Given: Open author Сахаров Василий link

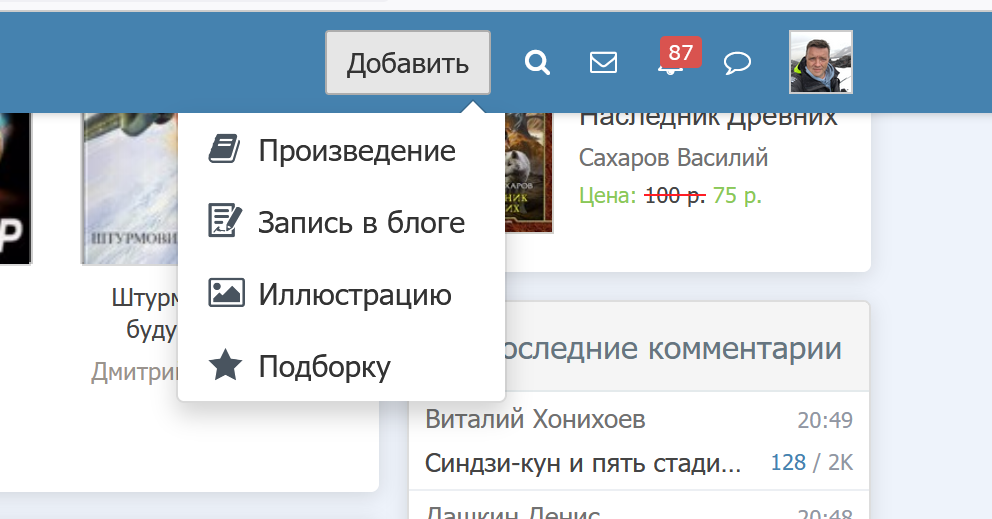Looking at the screenshot, I should point(673,158).
